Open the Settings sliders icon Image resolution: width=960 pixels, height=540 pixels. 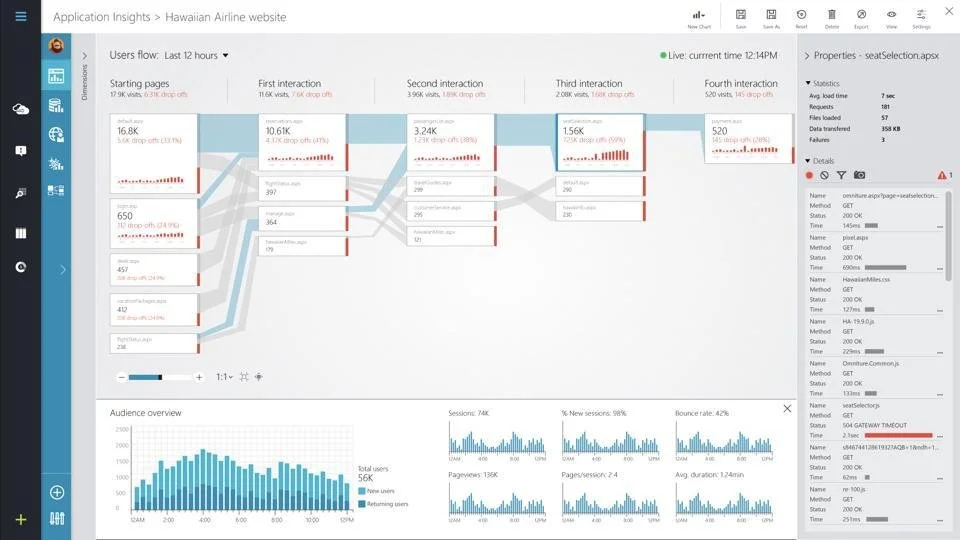tap(921, 15)
